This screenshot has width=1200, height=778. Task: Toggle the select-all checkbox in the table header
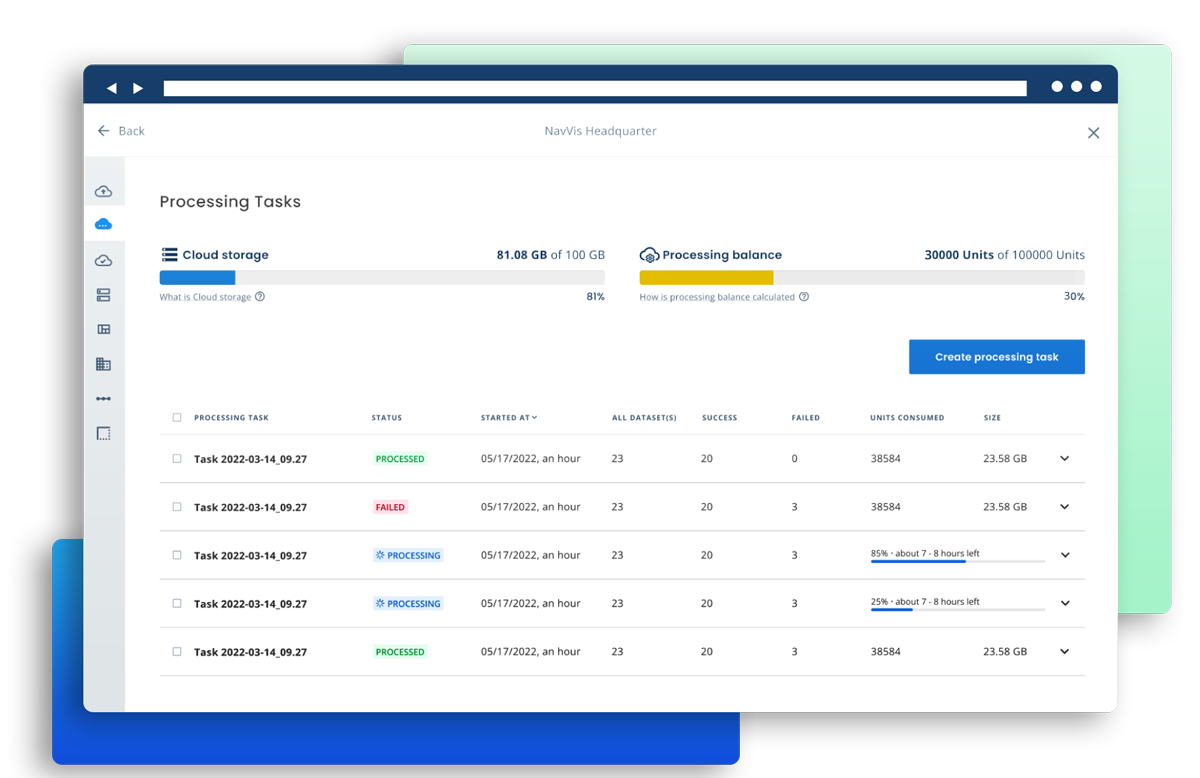tap(176, 417)
